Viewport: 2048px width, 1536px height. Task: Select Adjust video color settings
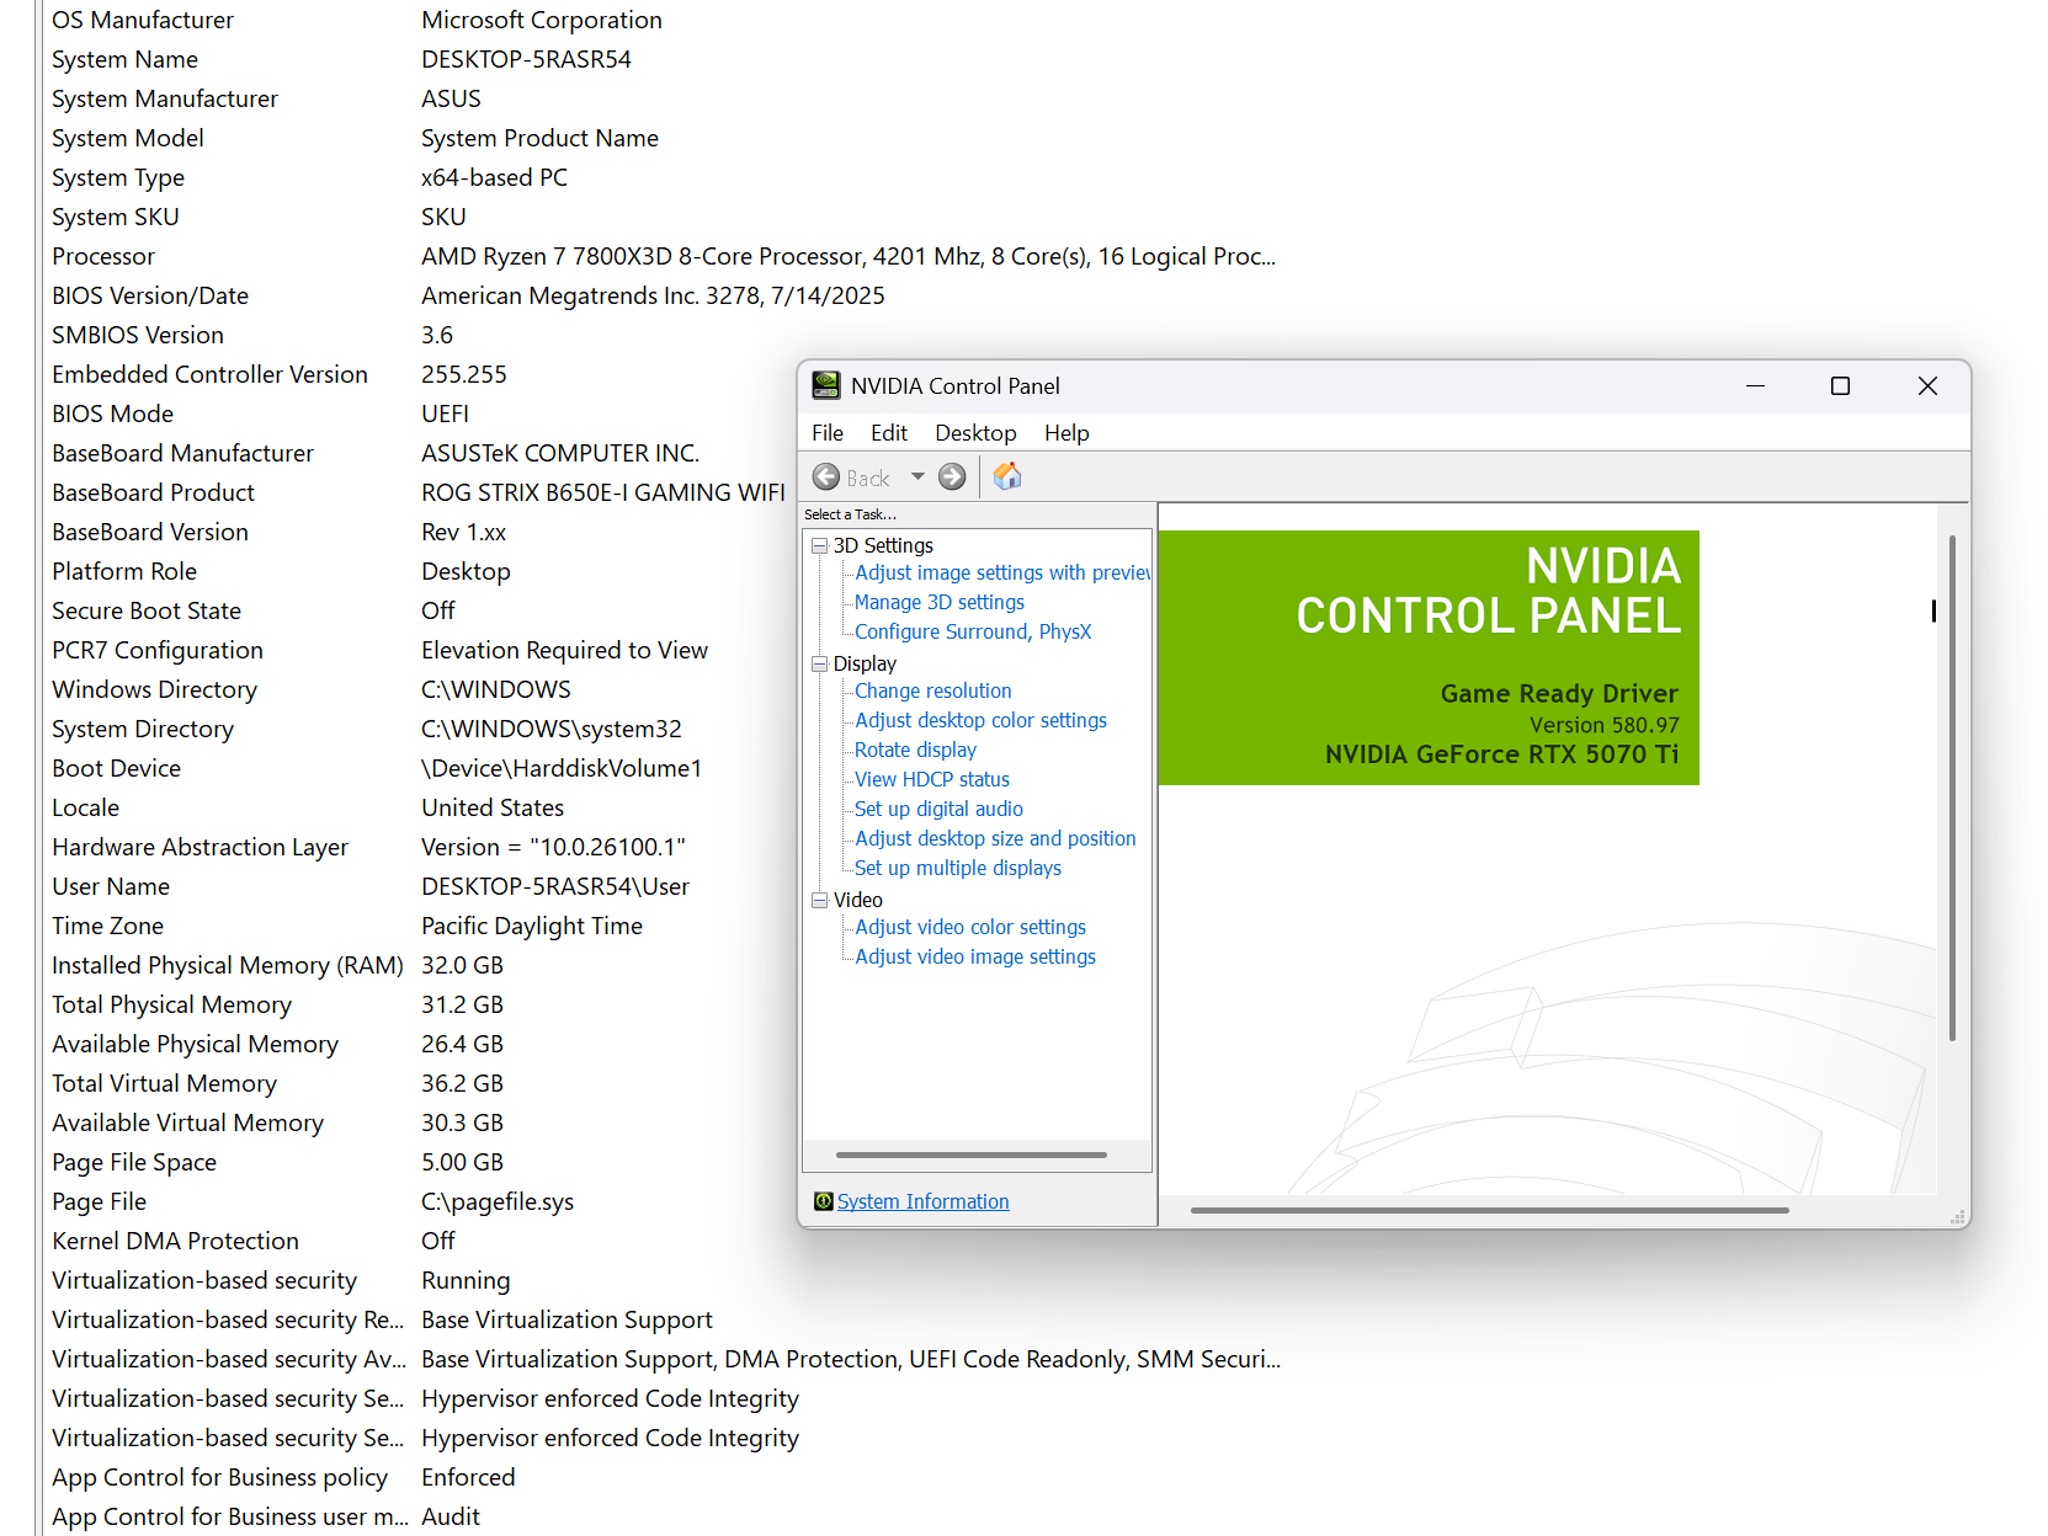tap(970, 927)
